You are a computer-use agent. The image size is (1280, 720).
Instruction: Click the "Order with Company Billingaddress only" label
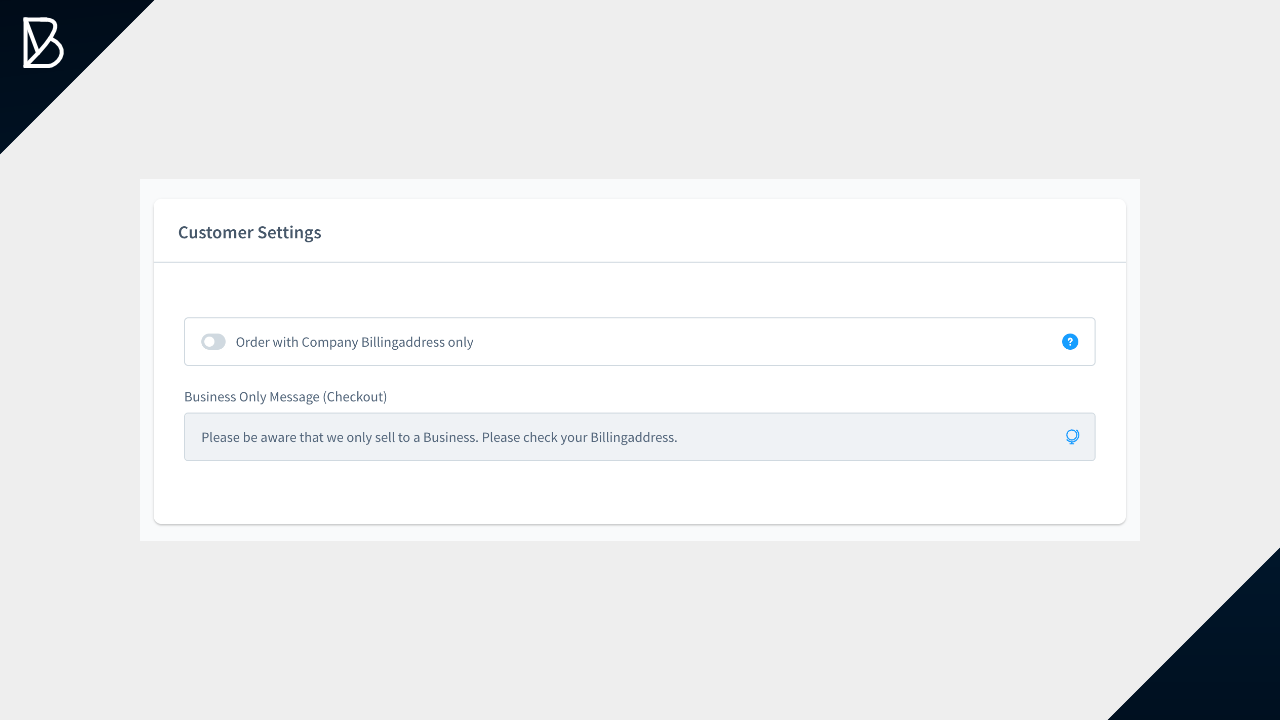point(354,342)
